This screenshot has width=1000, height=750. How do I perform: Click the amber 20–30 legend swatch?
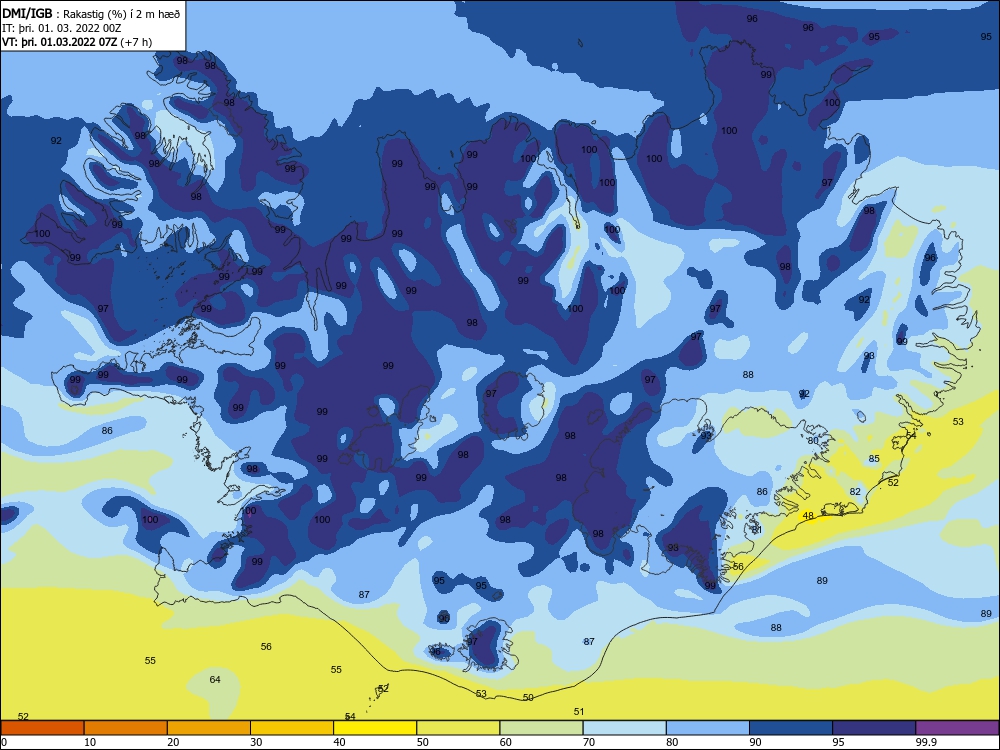click(209, 728)
